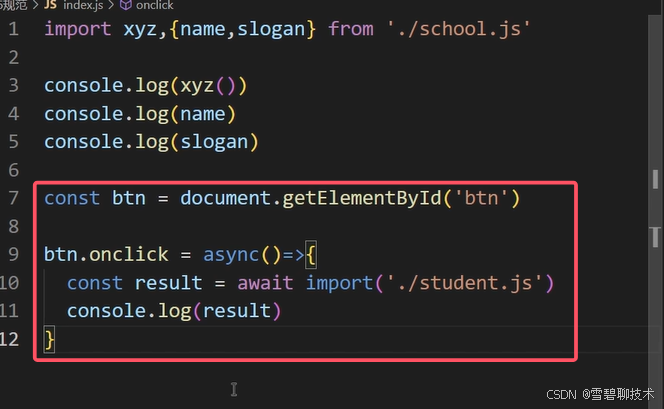Click './student.js' string on line 10
Viewport: 664px width, 409px height.
[x=464, y=283]
